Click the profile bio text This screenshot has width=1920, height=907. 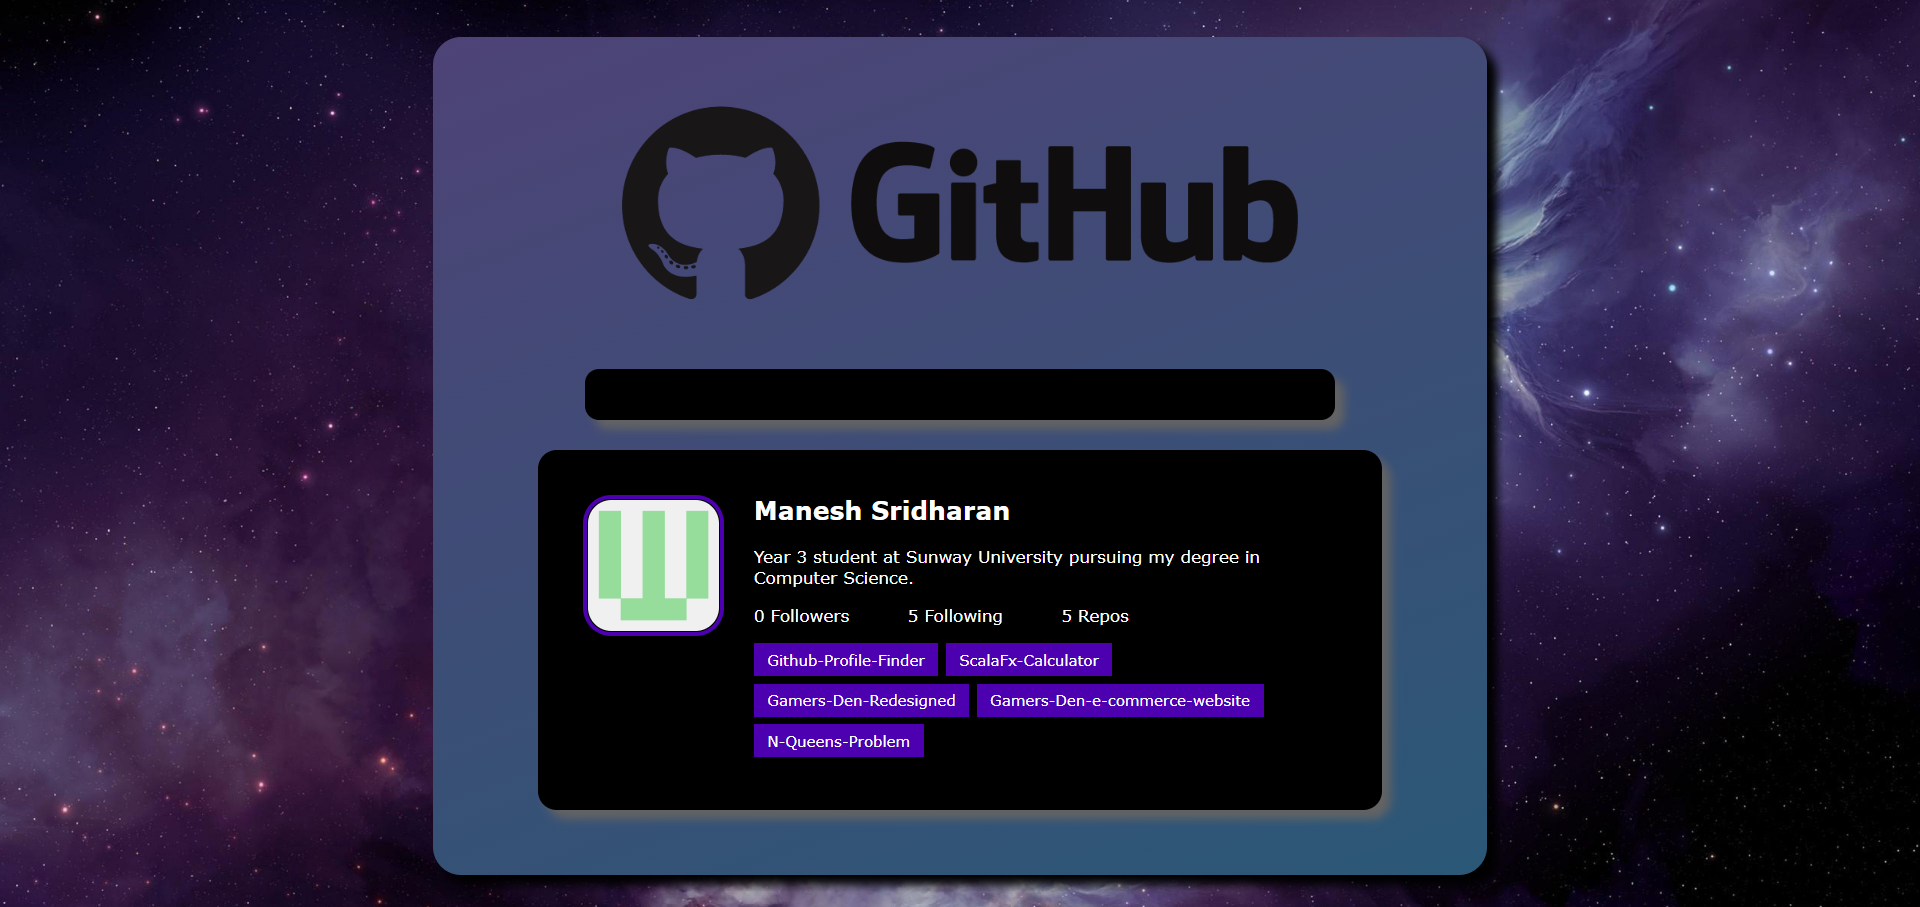(1006, 567)
